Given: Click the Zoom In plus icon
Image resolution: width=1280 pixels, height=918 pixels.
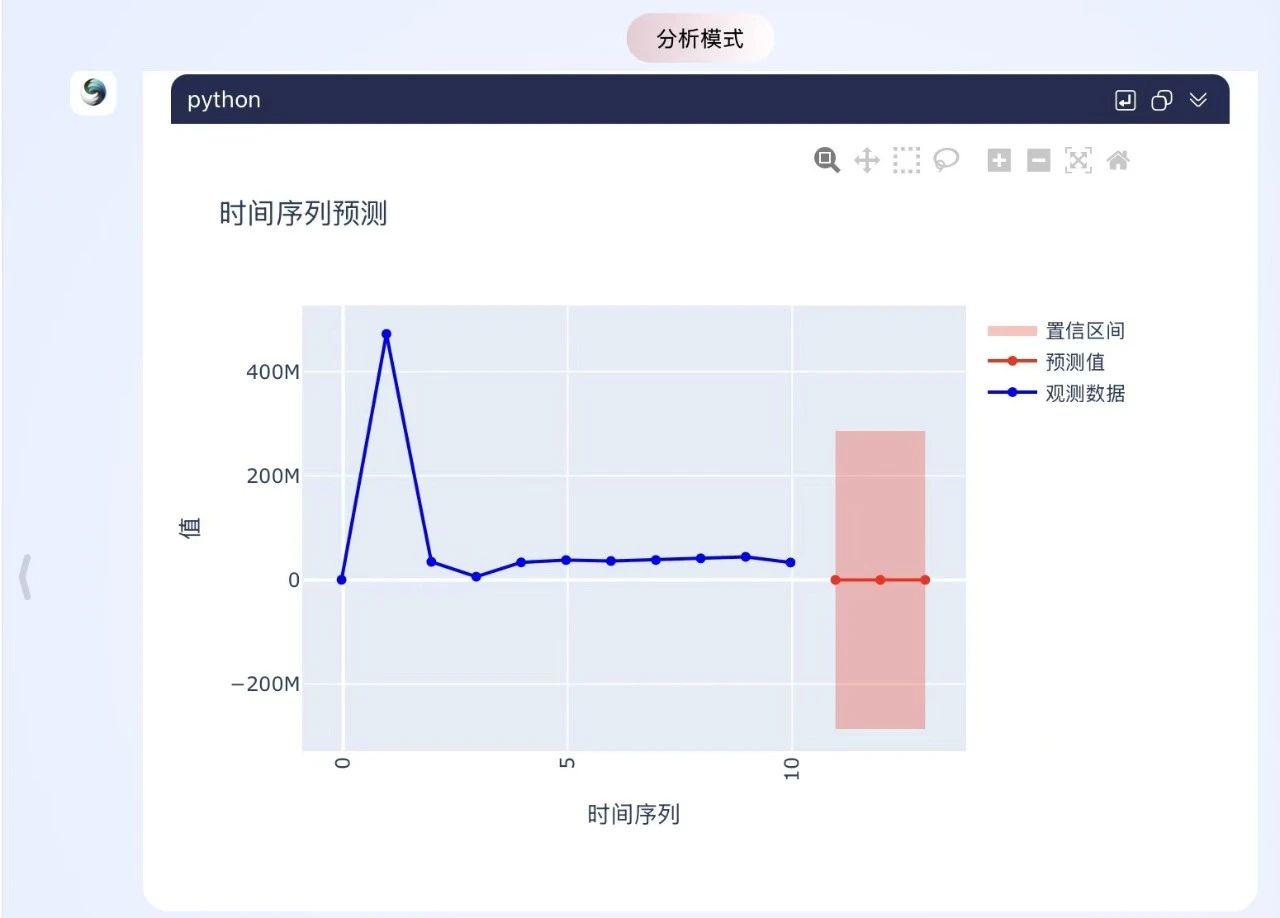Looking at the screenshot, I should click(999, 160).
